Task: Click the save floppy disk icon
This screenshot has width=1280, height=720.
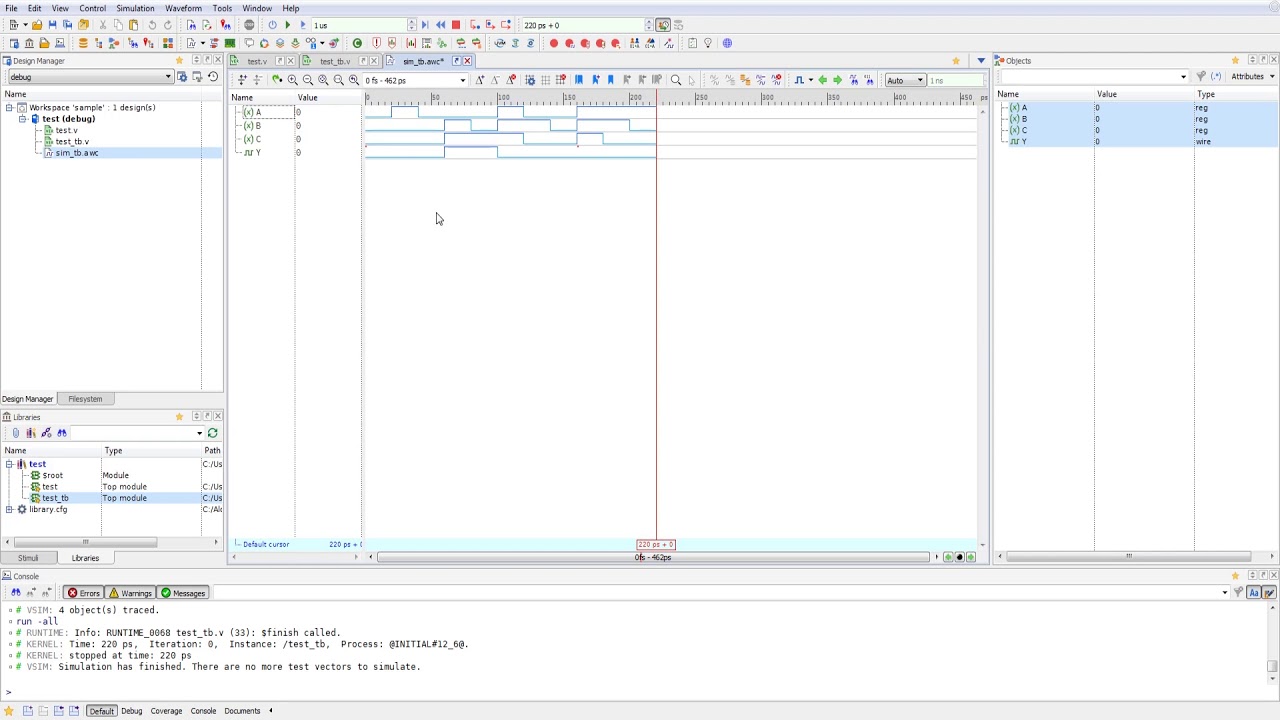Action: 55,25
